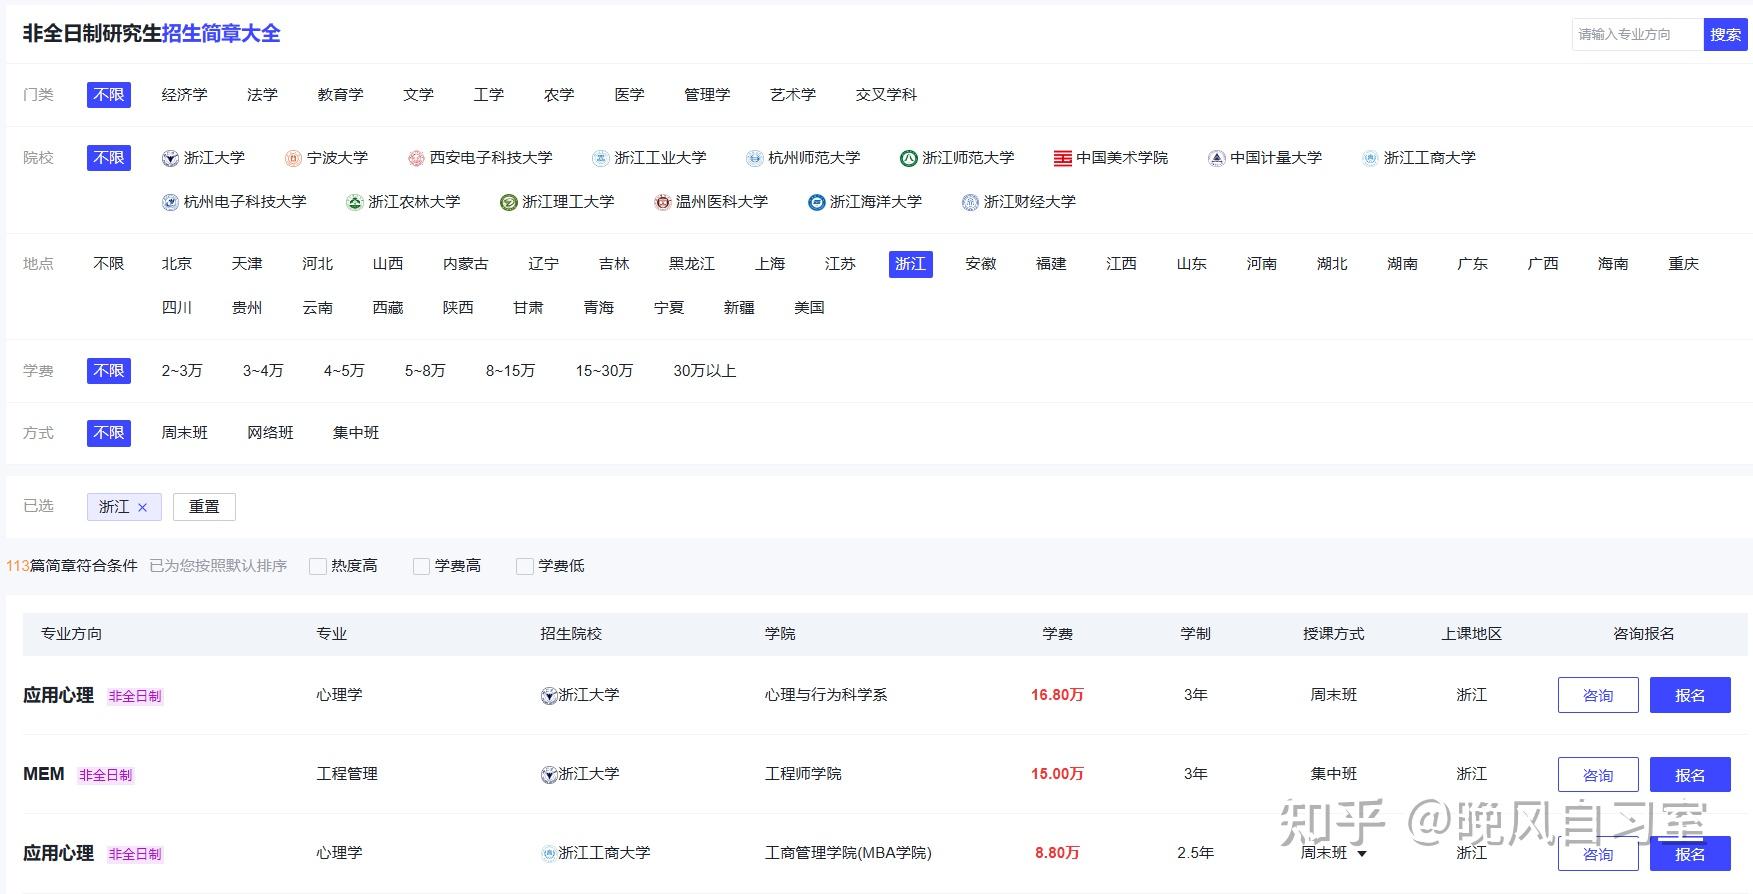The width and height of the screenshot is (1753, 894).
Task: Click 工商管理学院(MBA学院) college cell
Action: (848, 853)
